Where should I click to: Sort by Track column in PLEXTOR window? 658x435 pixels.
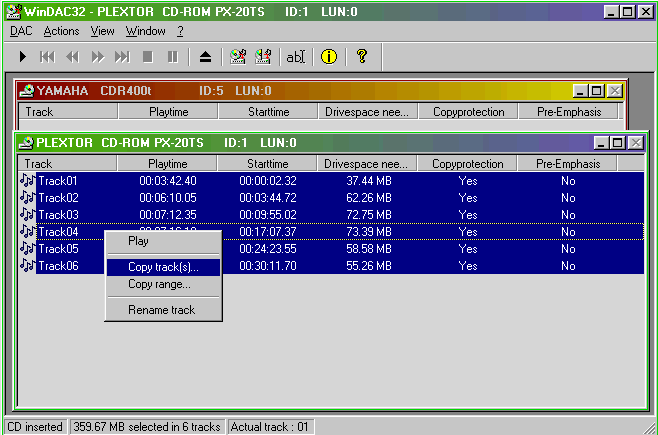[x=67, y=164]
